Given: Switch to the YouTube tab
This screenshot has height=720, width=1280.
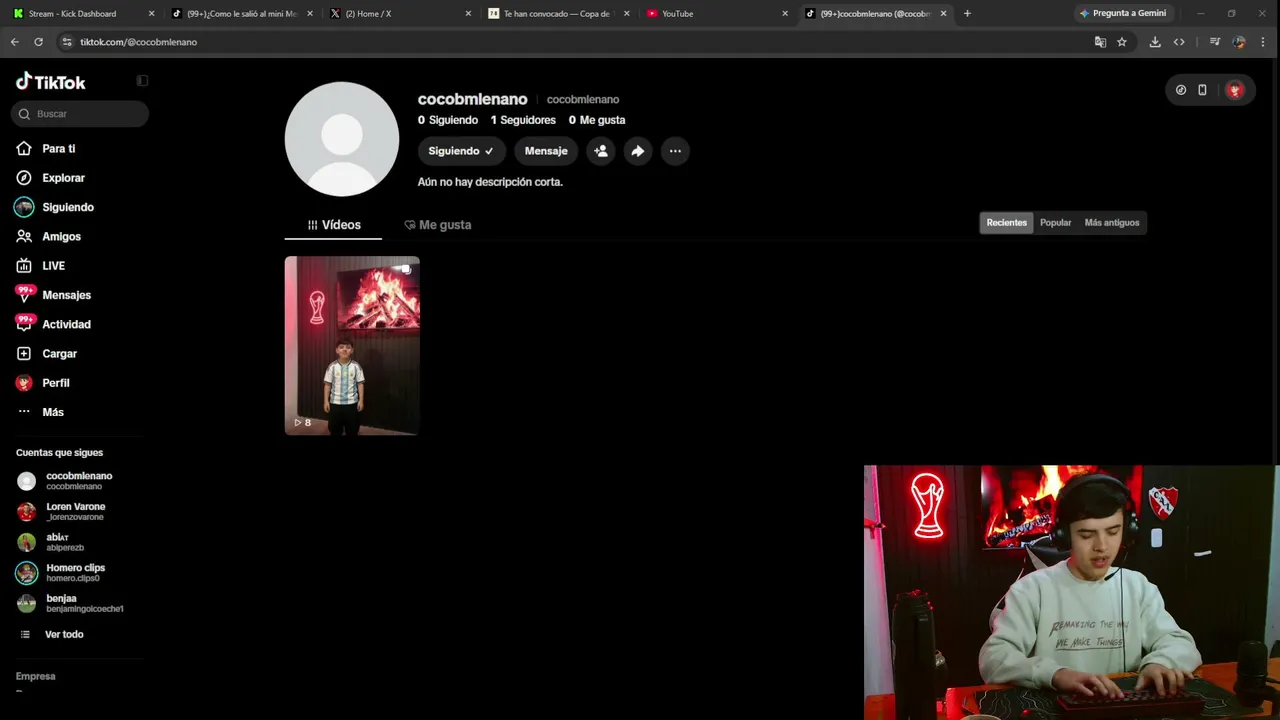Looking at the screenshot, I should 715,14.
